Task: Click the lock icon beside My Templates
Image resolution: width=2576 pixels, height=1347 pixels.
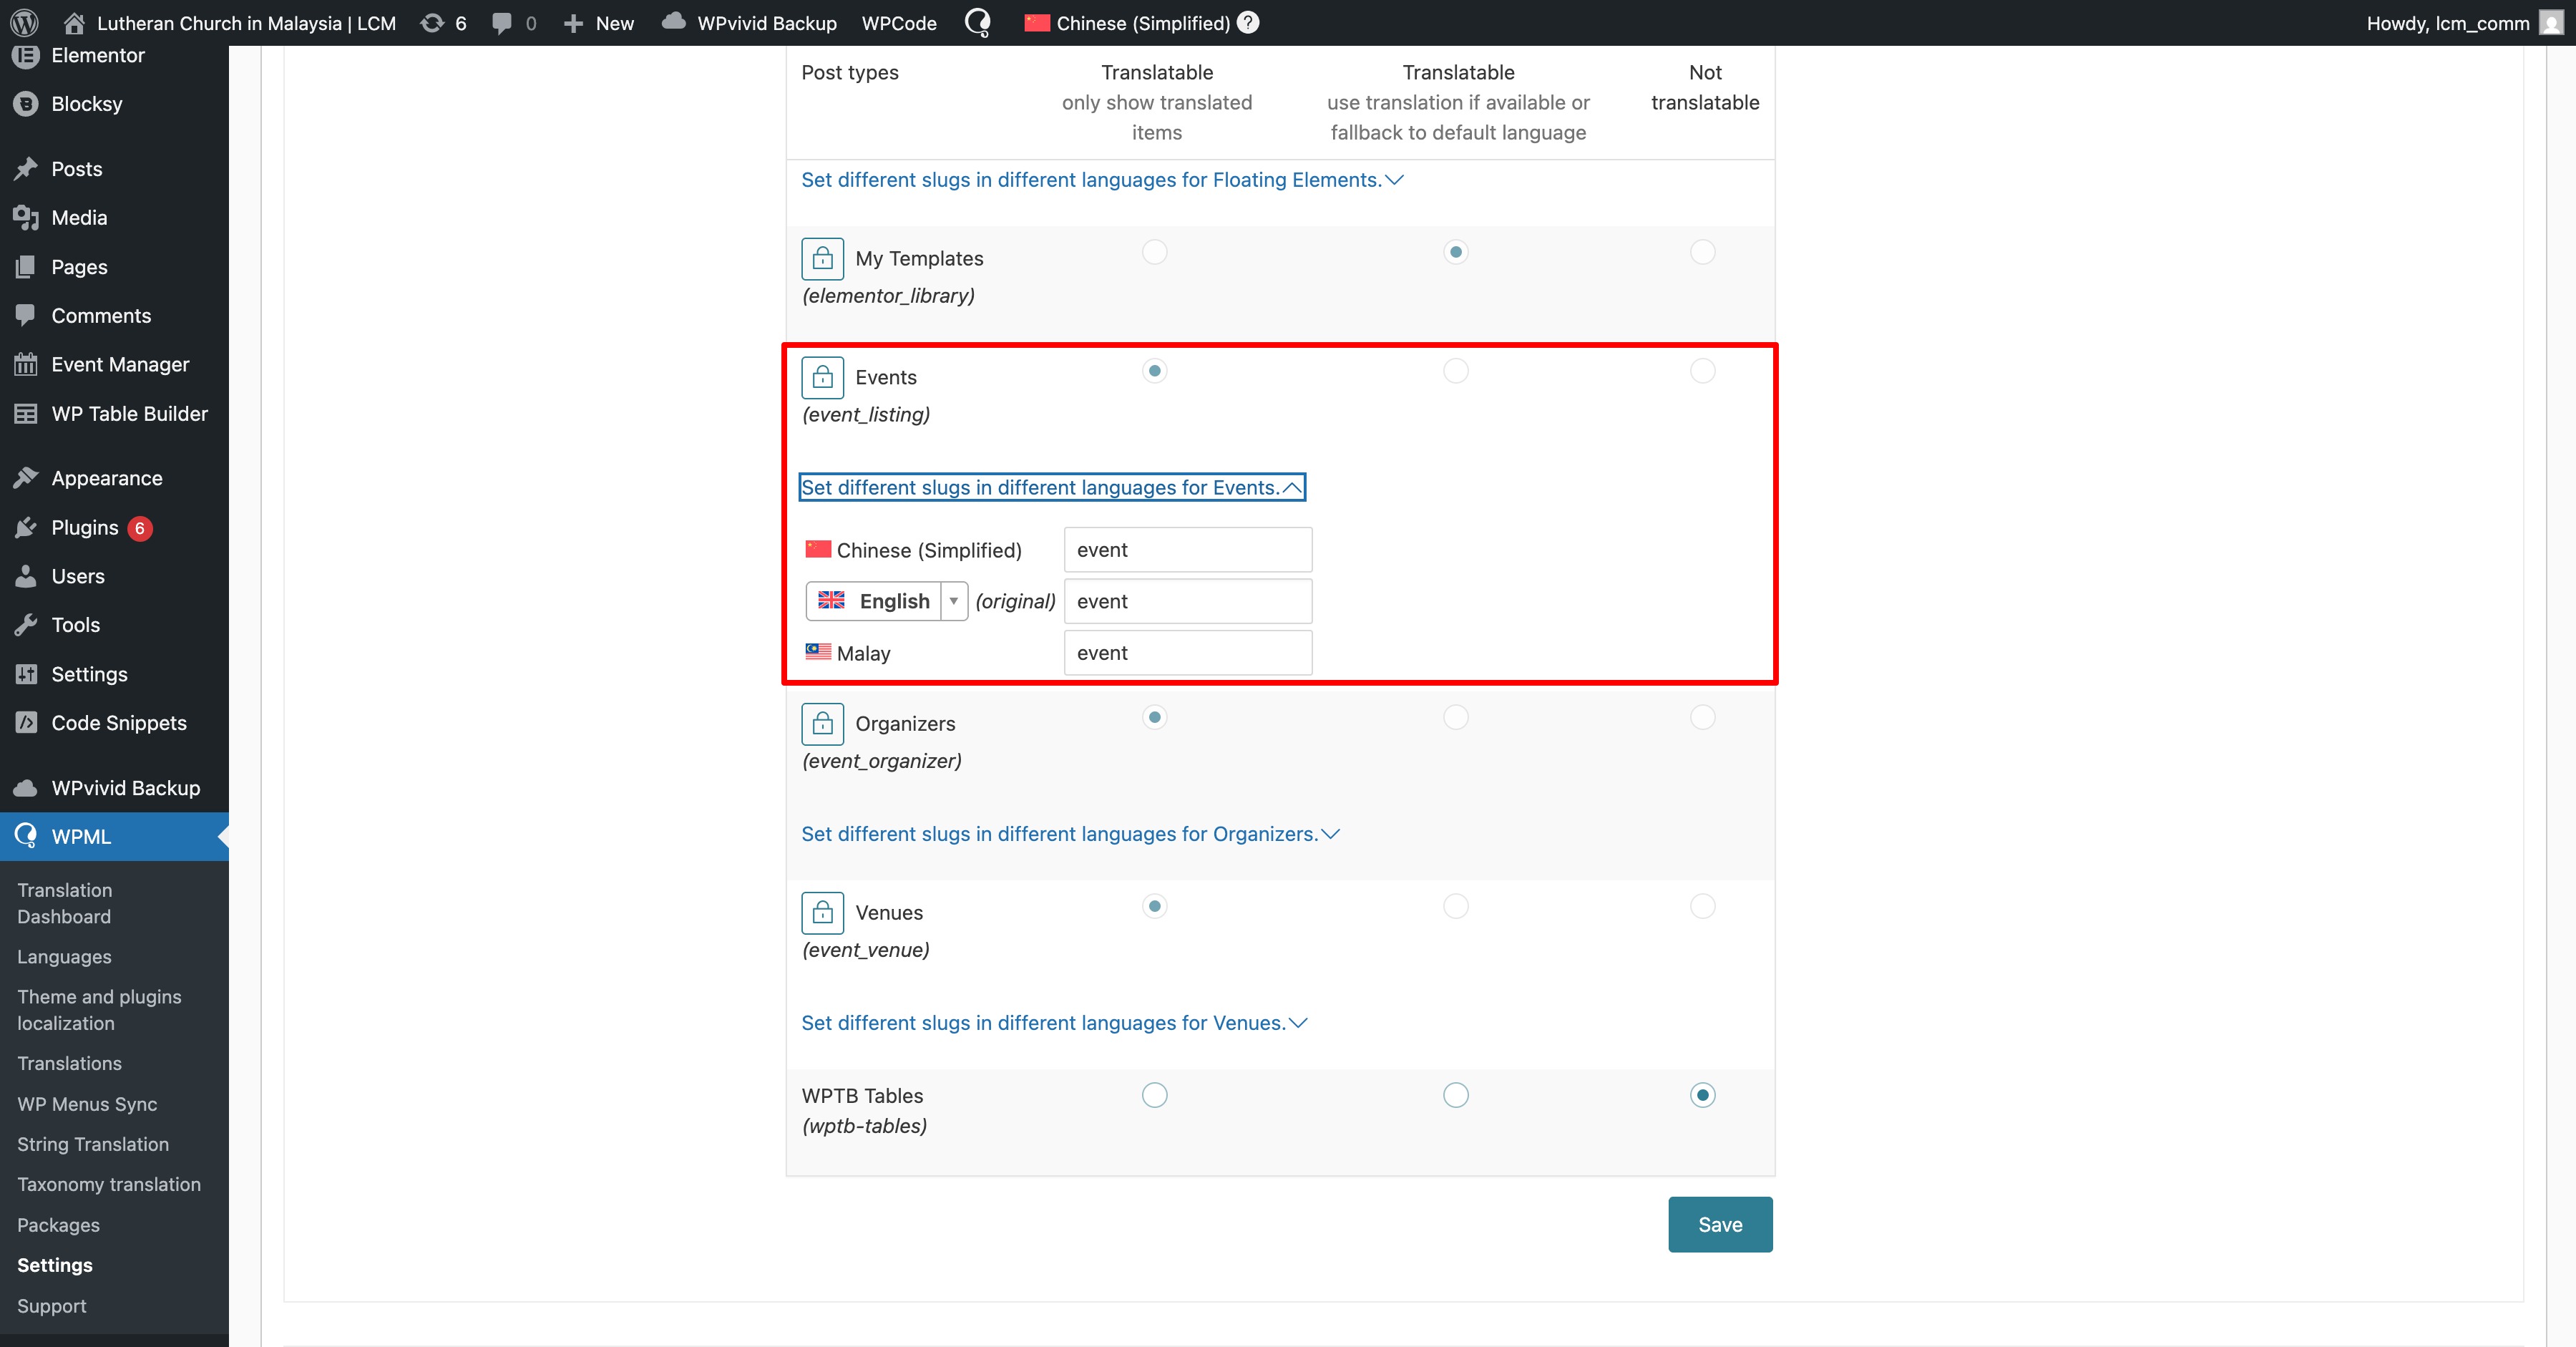Action: click(822, 258)
